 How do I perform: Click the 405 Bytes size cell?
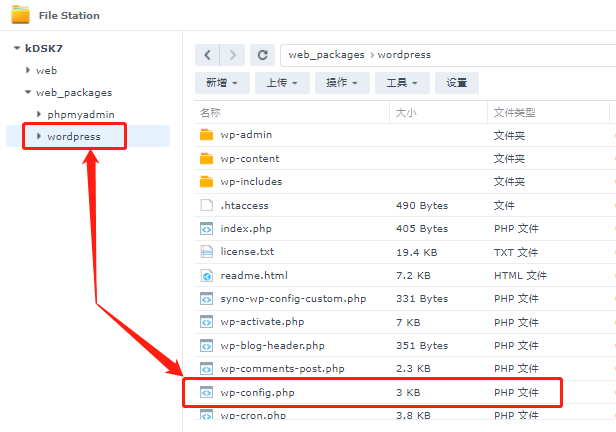[x=422, y=229]
